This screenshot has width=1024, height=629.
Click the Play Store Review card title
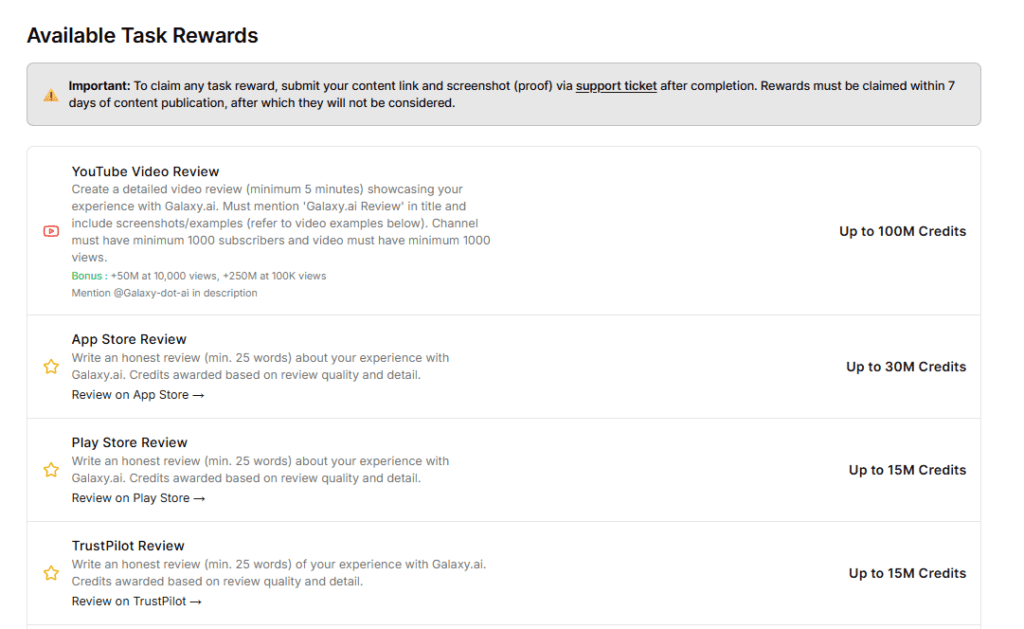point(128,442)
